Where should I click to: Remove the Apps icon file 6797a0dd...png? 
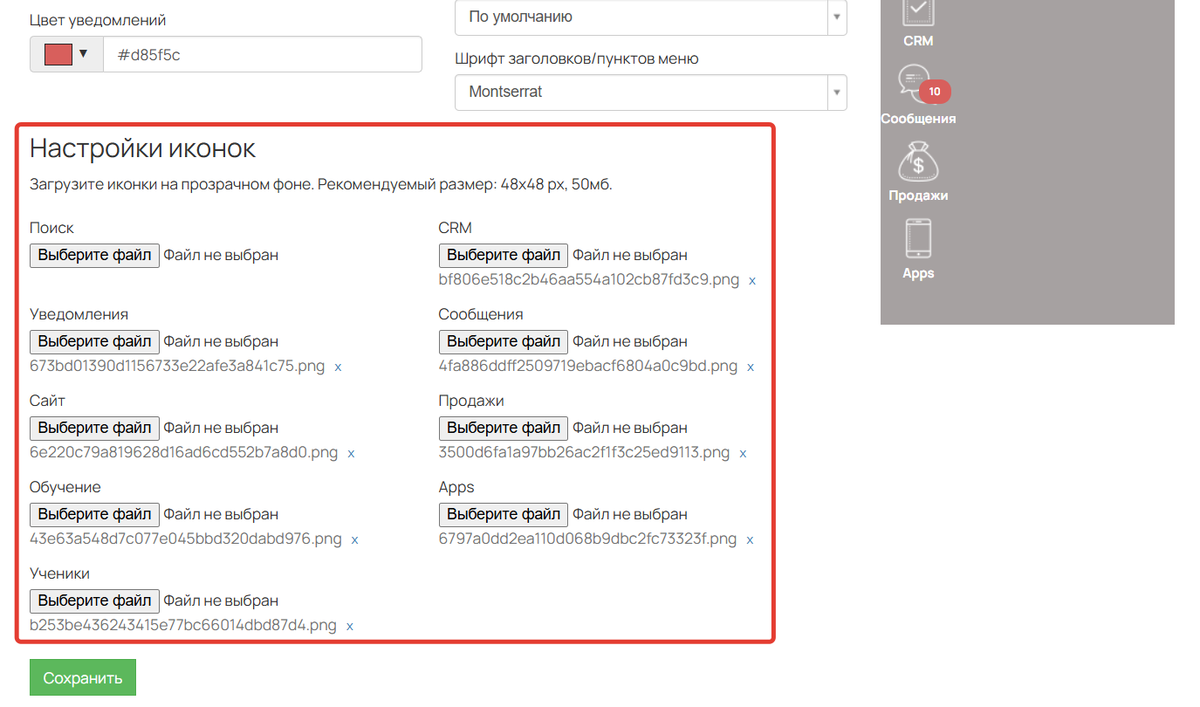tap(750, 540)
